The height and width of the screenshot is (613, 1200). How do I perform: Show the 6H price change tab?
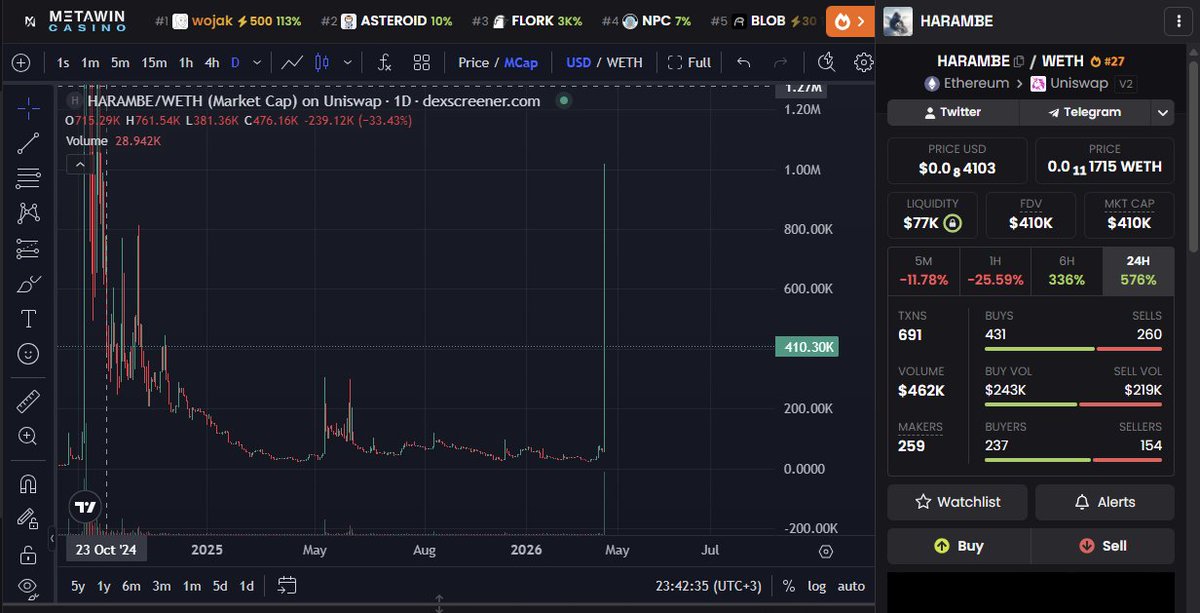[x=1066, y=271]
